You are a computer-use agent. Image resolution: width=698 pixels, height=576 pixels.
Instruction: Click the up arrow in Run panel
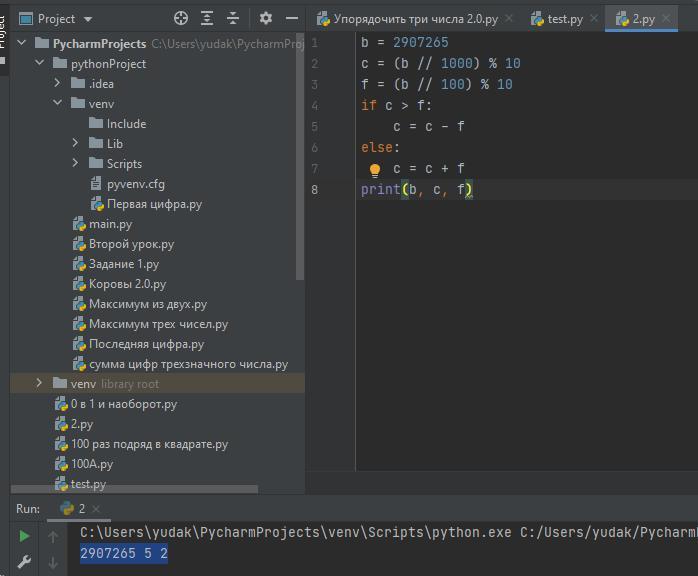tap(54, 537)
